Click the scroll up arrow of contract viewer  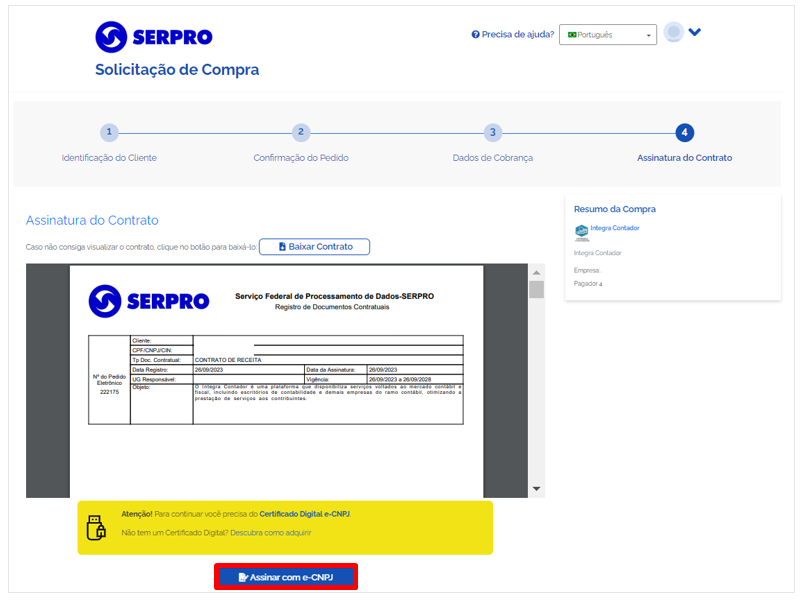click(x=536, y=273)
